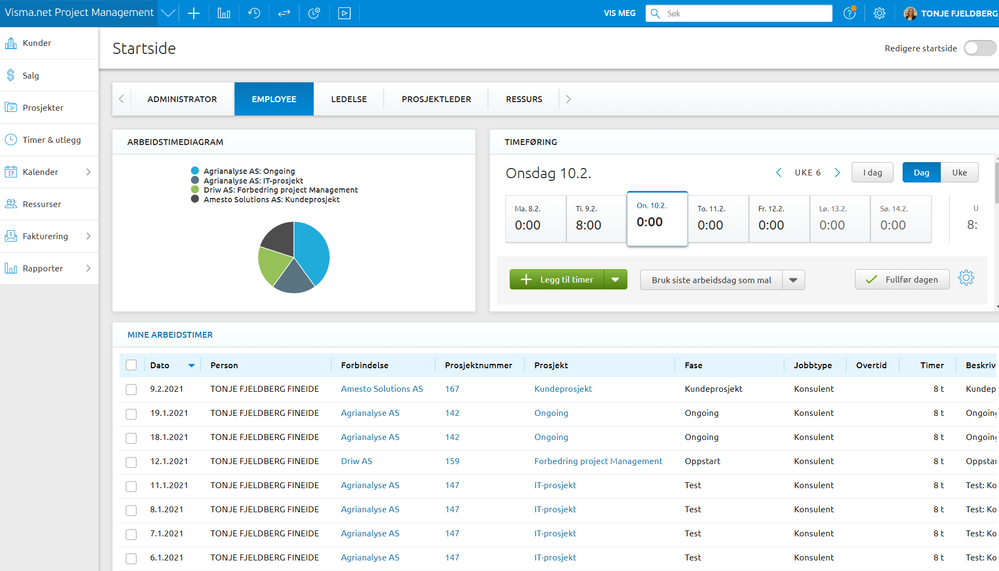Click the left-right arrows icon in top bar
Viewport: 999px width, 571px height.
pyautogui.click(x=284, y=13)
